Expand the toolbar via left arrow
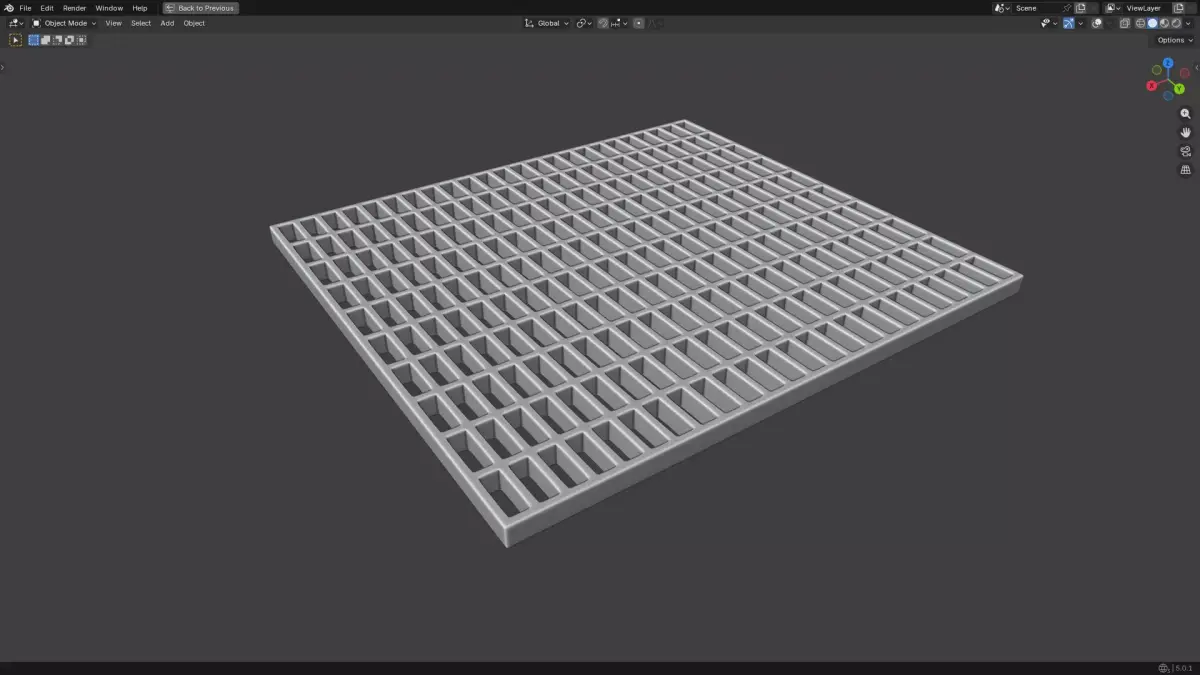The image size is (1200, 675). [2, 67]
